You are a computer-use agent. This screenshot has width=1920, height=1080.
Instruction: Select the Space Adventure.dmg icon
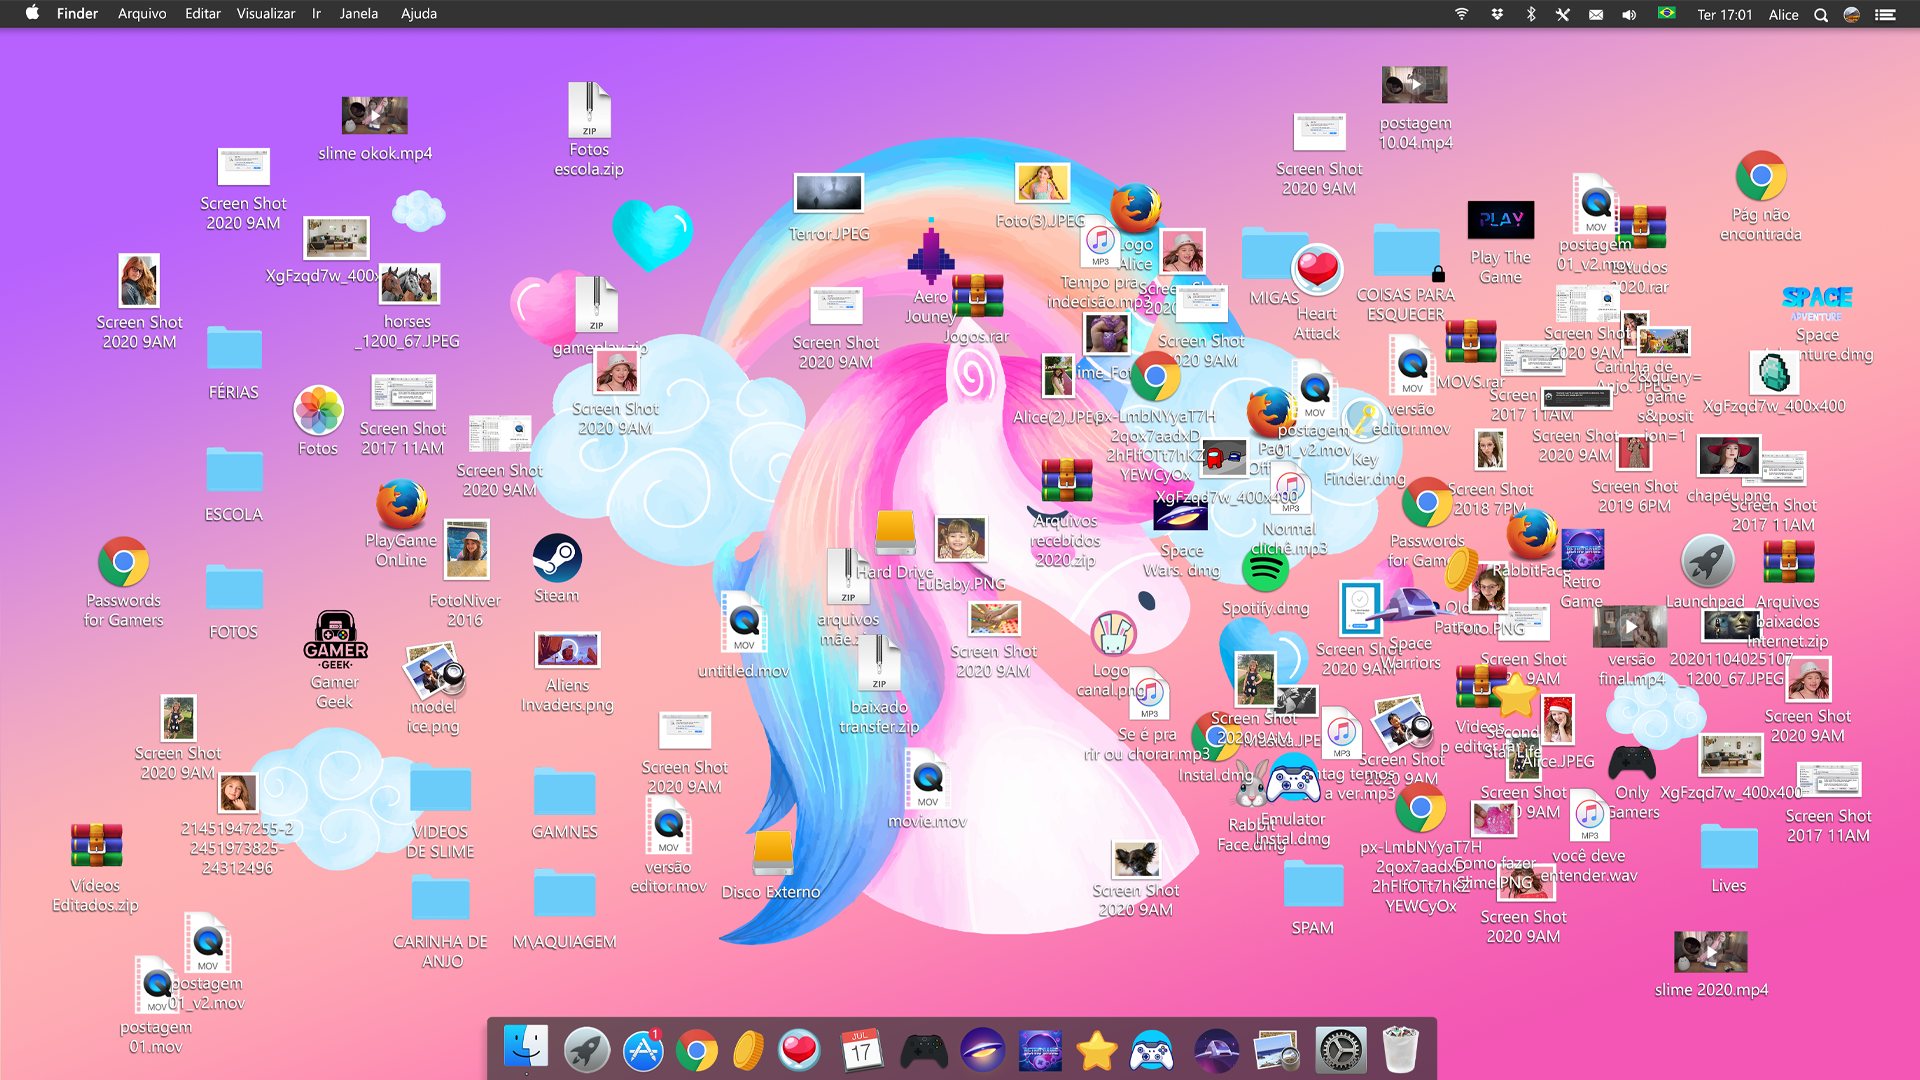[1817, 303]
